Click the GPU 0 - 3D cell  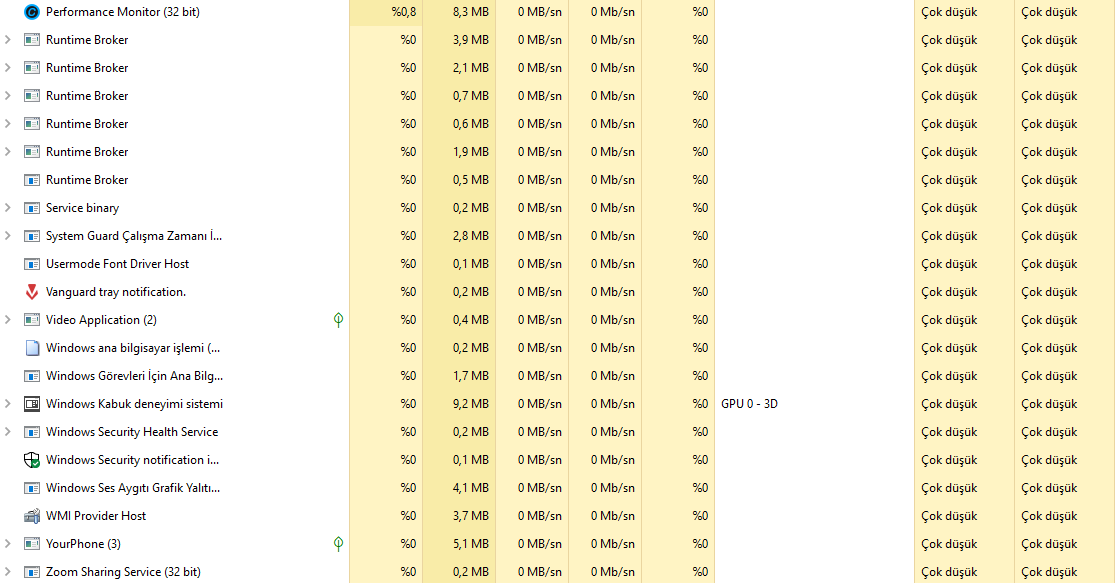749,404
